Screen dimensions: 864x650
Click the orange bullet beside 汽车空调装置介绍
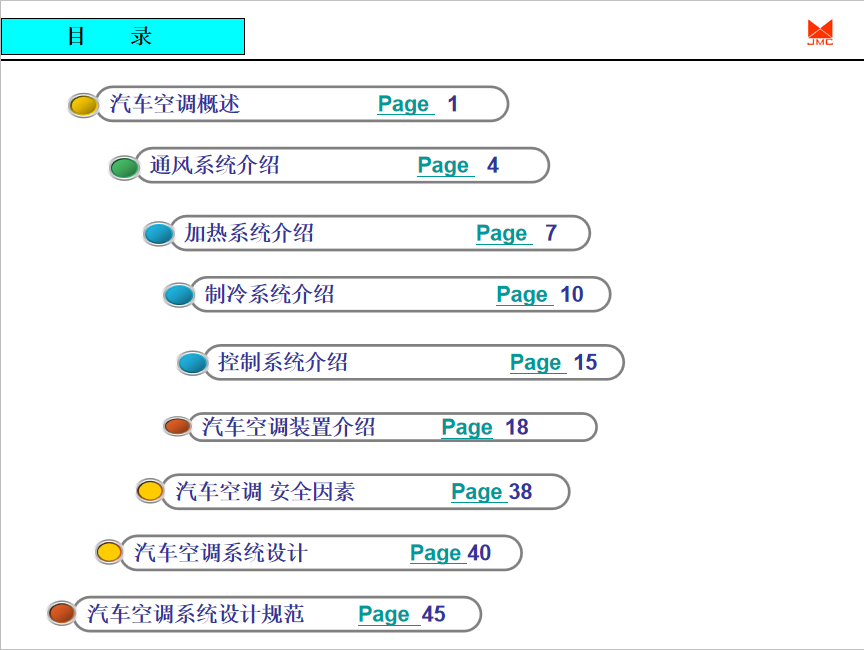click(x=177, y=426)
